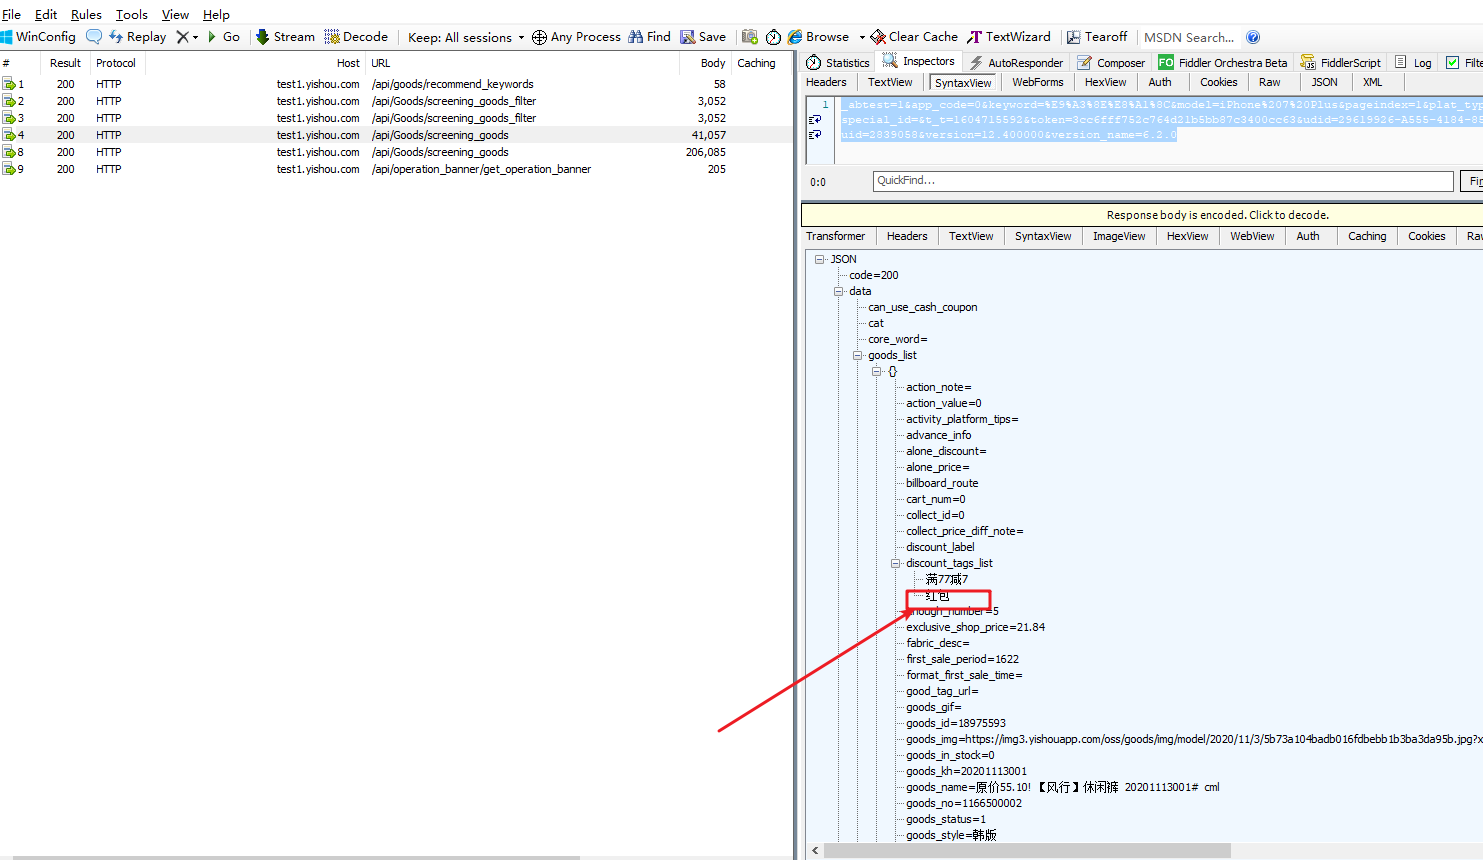Select the recommend_keywords session row
The height and width of the screenshot is (860, 1483).
click(396, 84)
